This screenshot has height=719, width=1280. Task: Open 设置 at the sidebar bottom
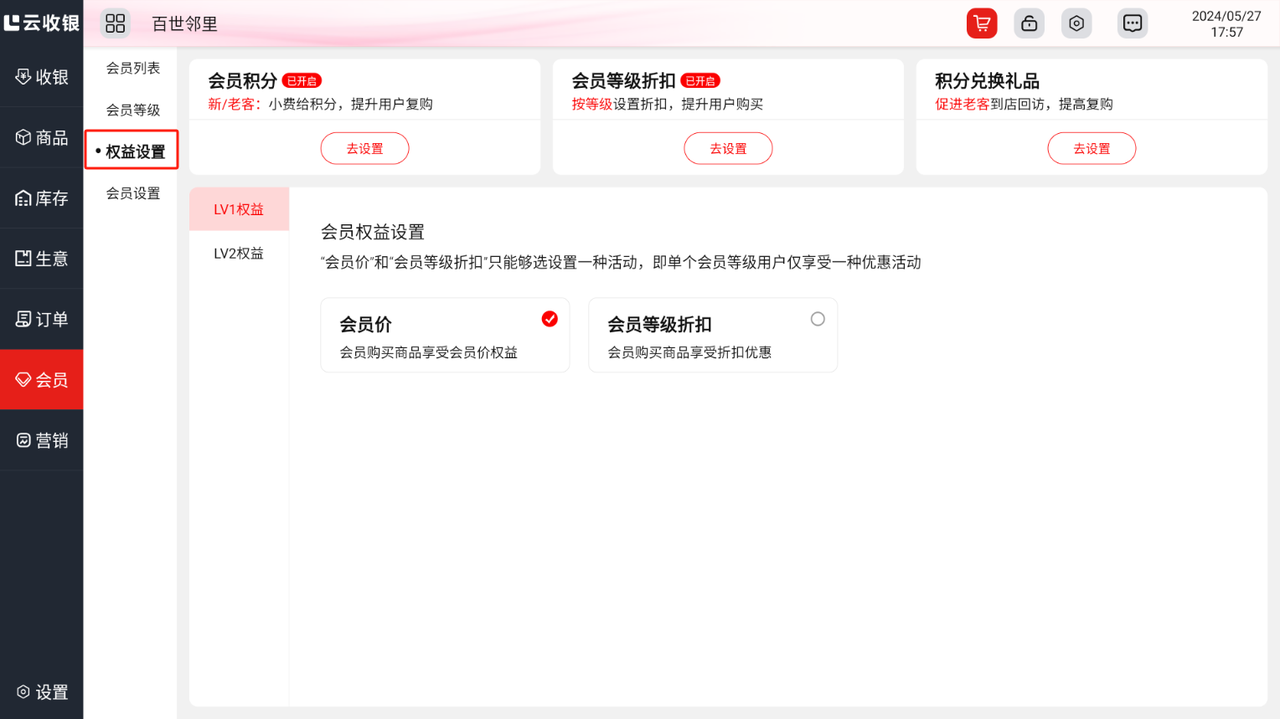pos(42,692)
